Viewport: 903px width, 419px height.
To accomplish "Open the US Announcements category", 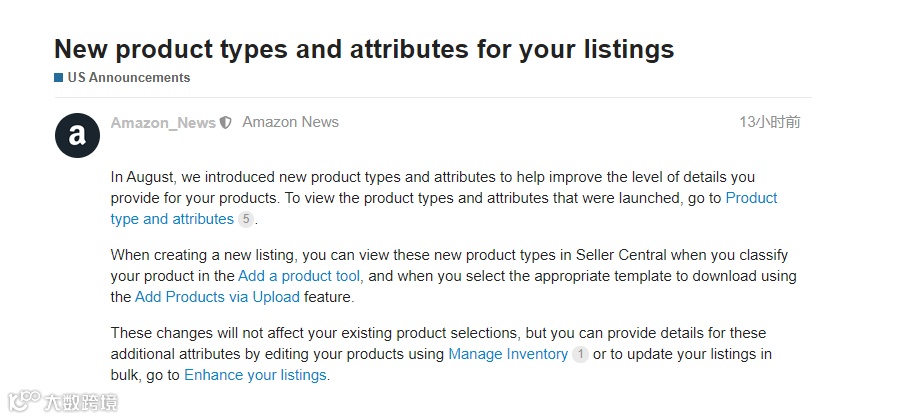I will [128, 77].
